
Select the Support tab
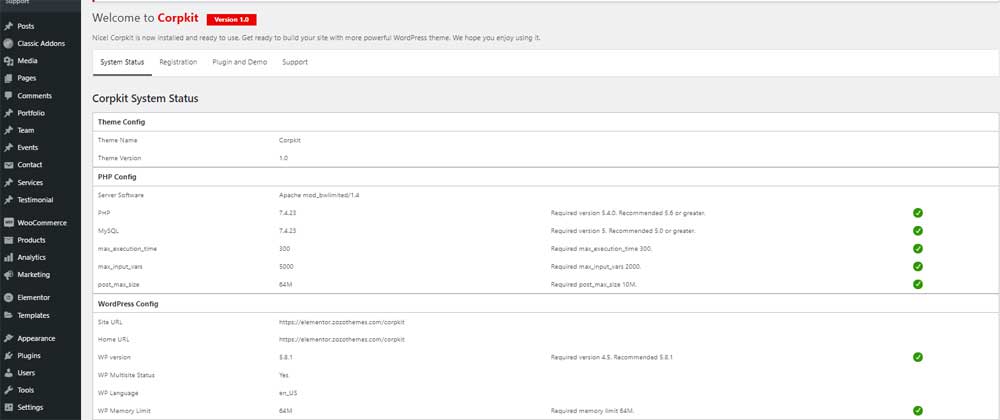pos(295,62)
